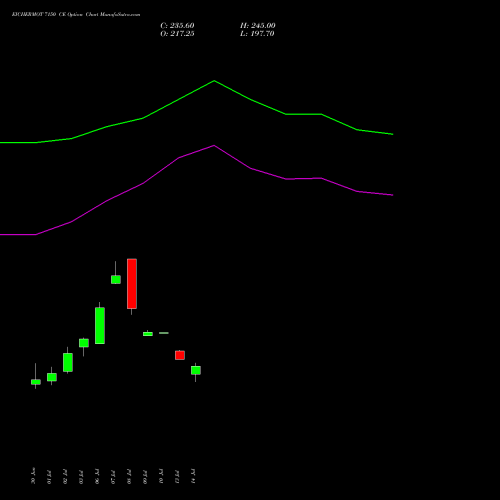Select the small red candlestick near the chart end
Image resolution: width=500 pixels, height=500 pixels.
click(x=180, y=355)
